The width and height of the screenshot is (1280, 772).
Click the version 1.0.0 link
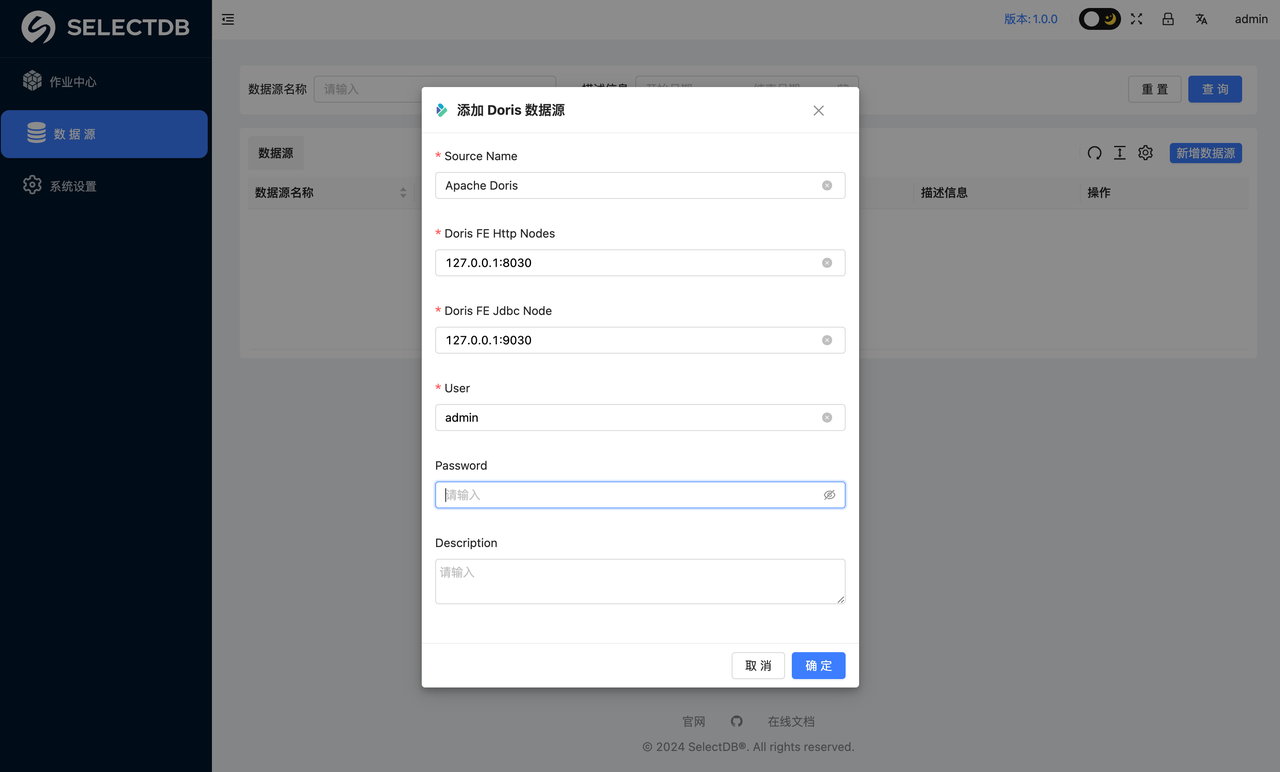point(1030,19)
